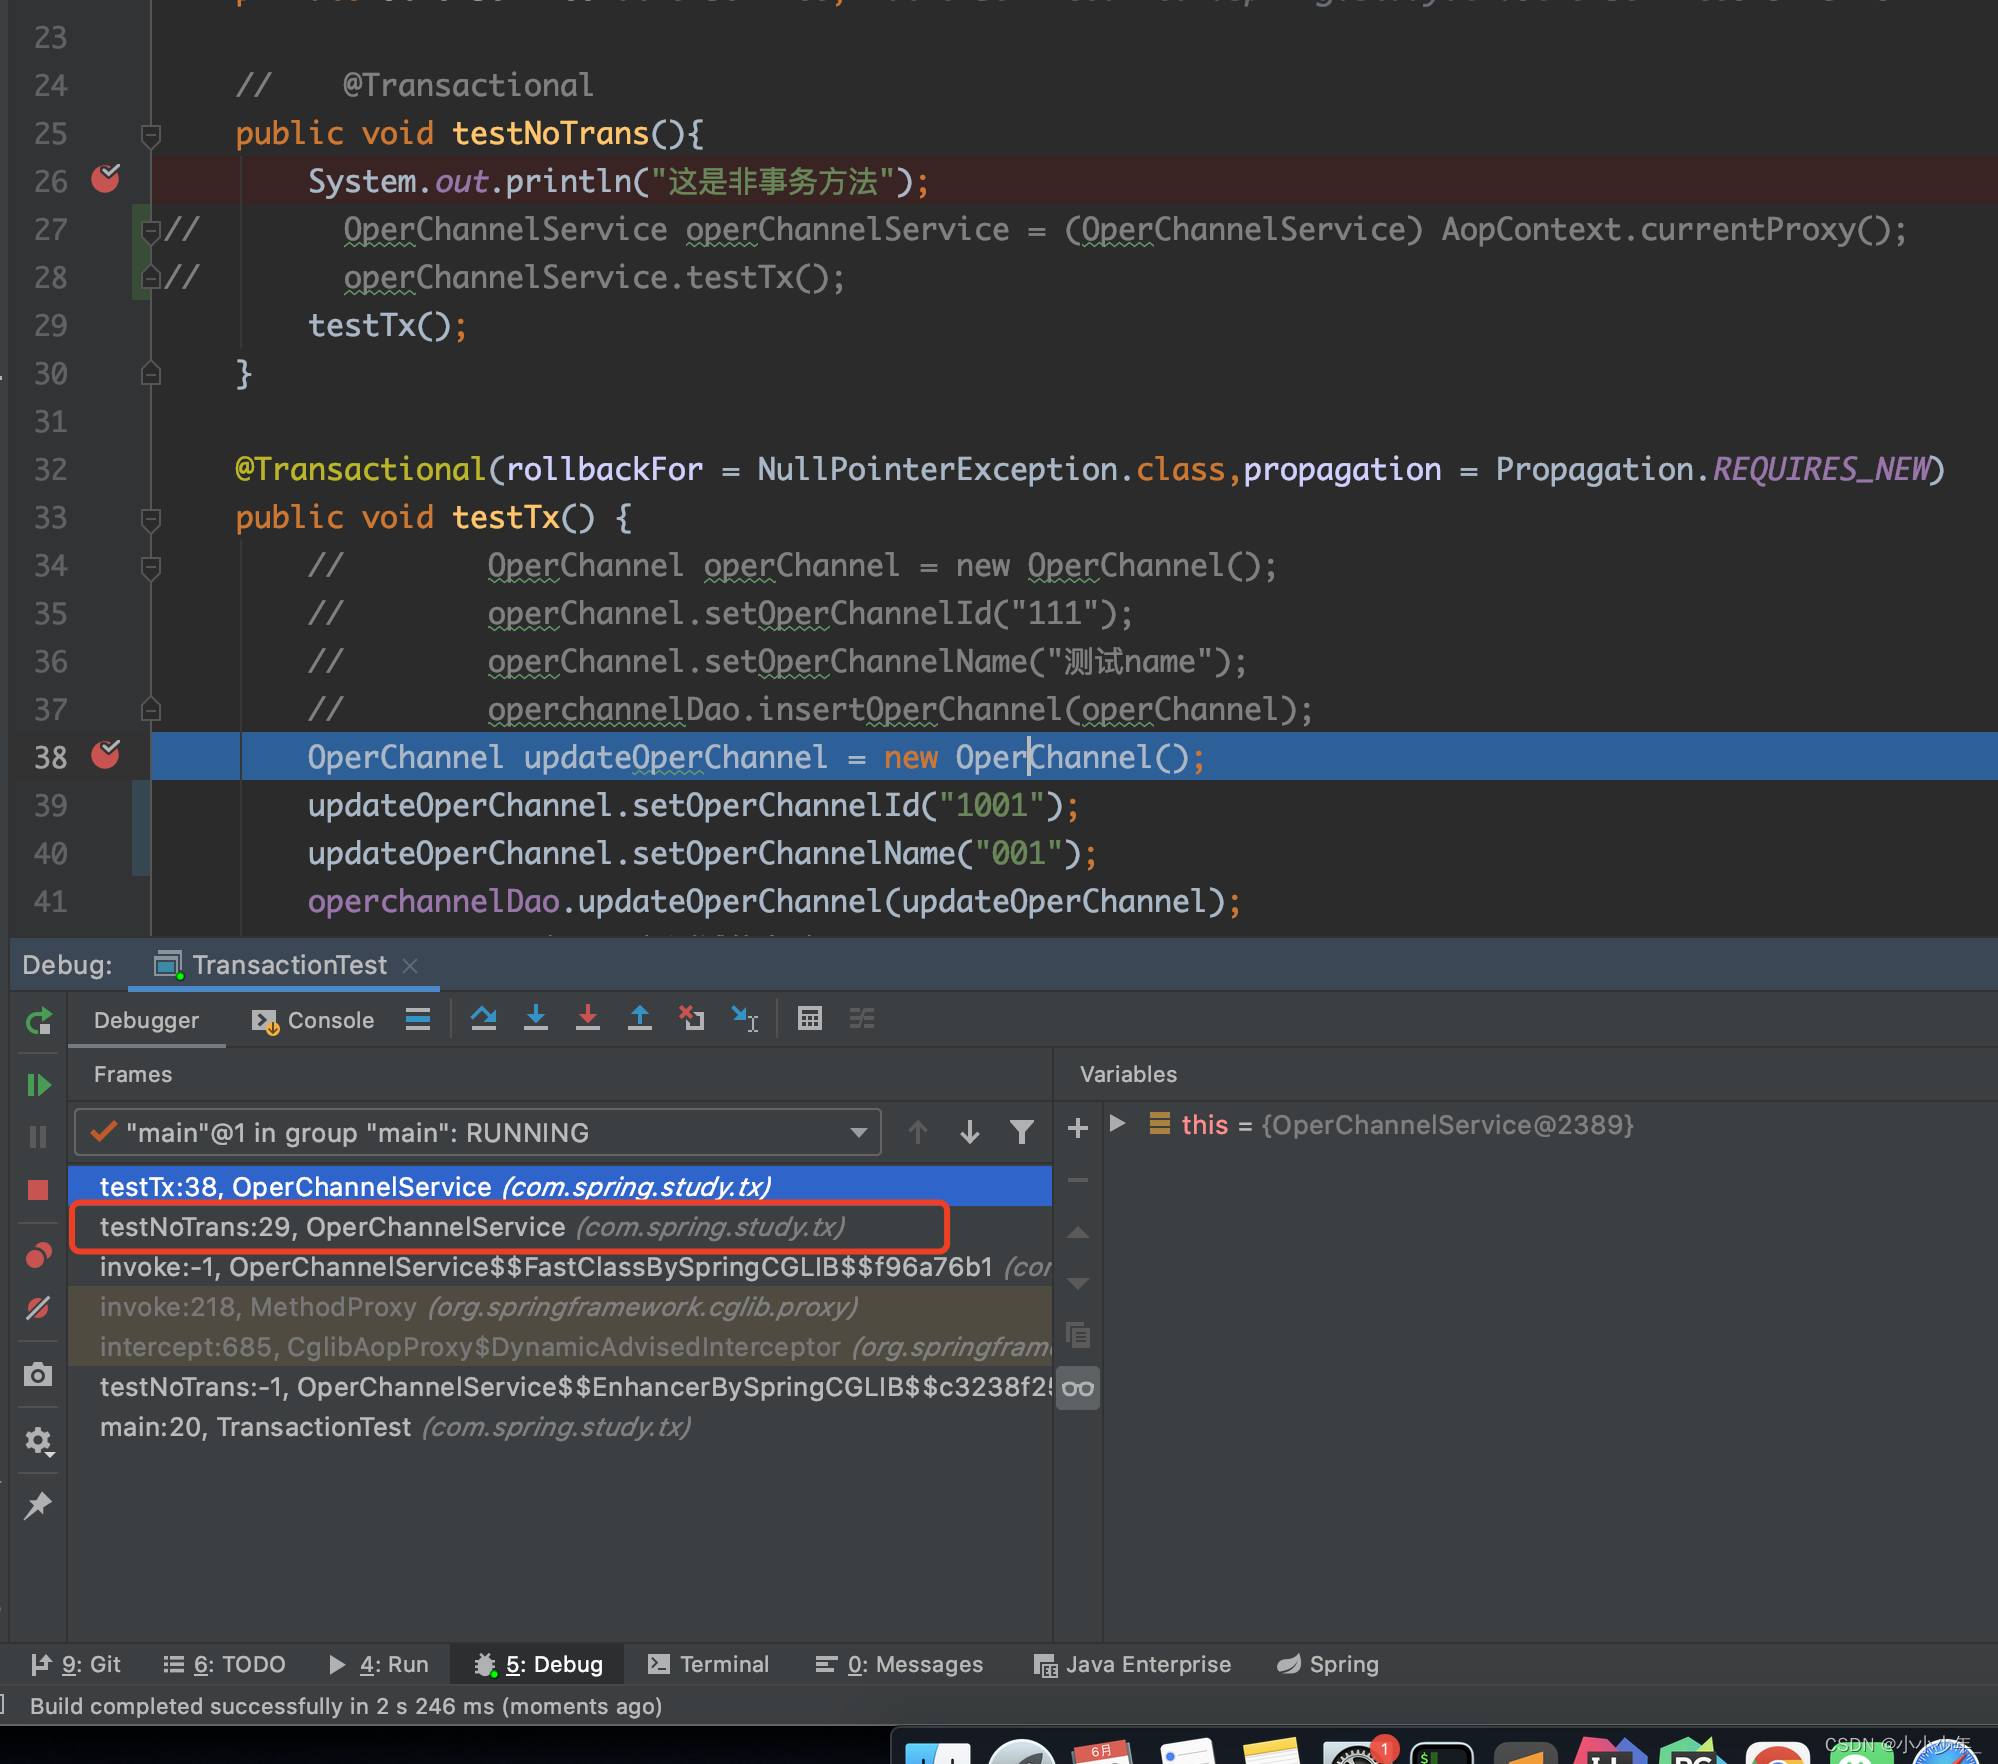Click the Run to Cursor icon
1998x1764 pixels.
(745, 1019)
